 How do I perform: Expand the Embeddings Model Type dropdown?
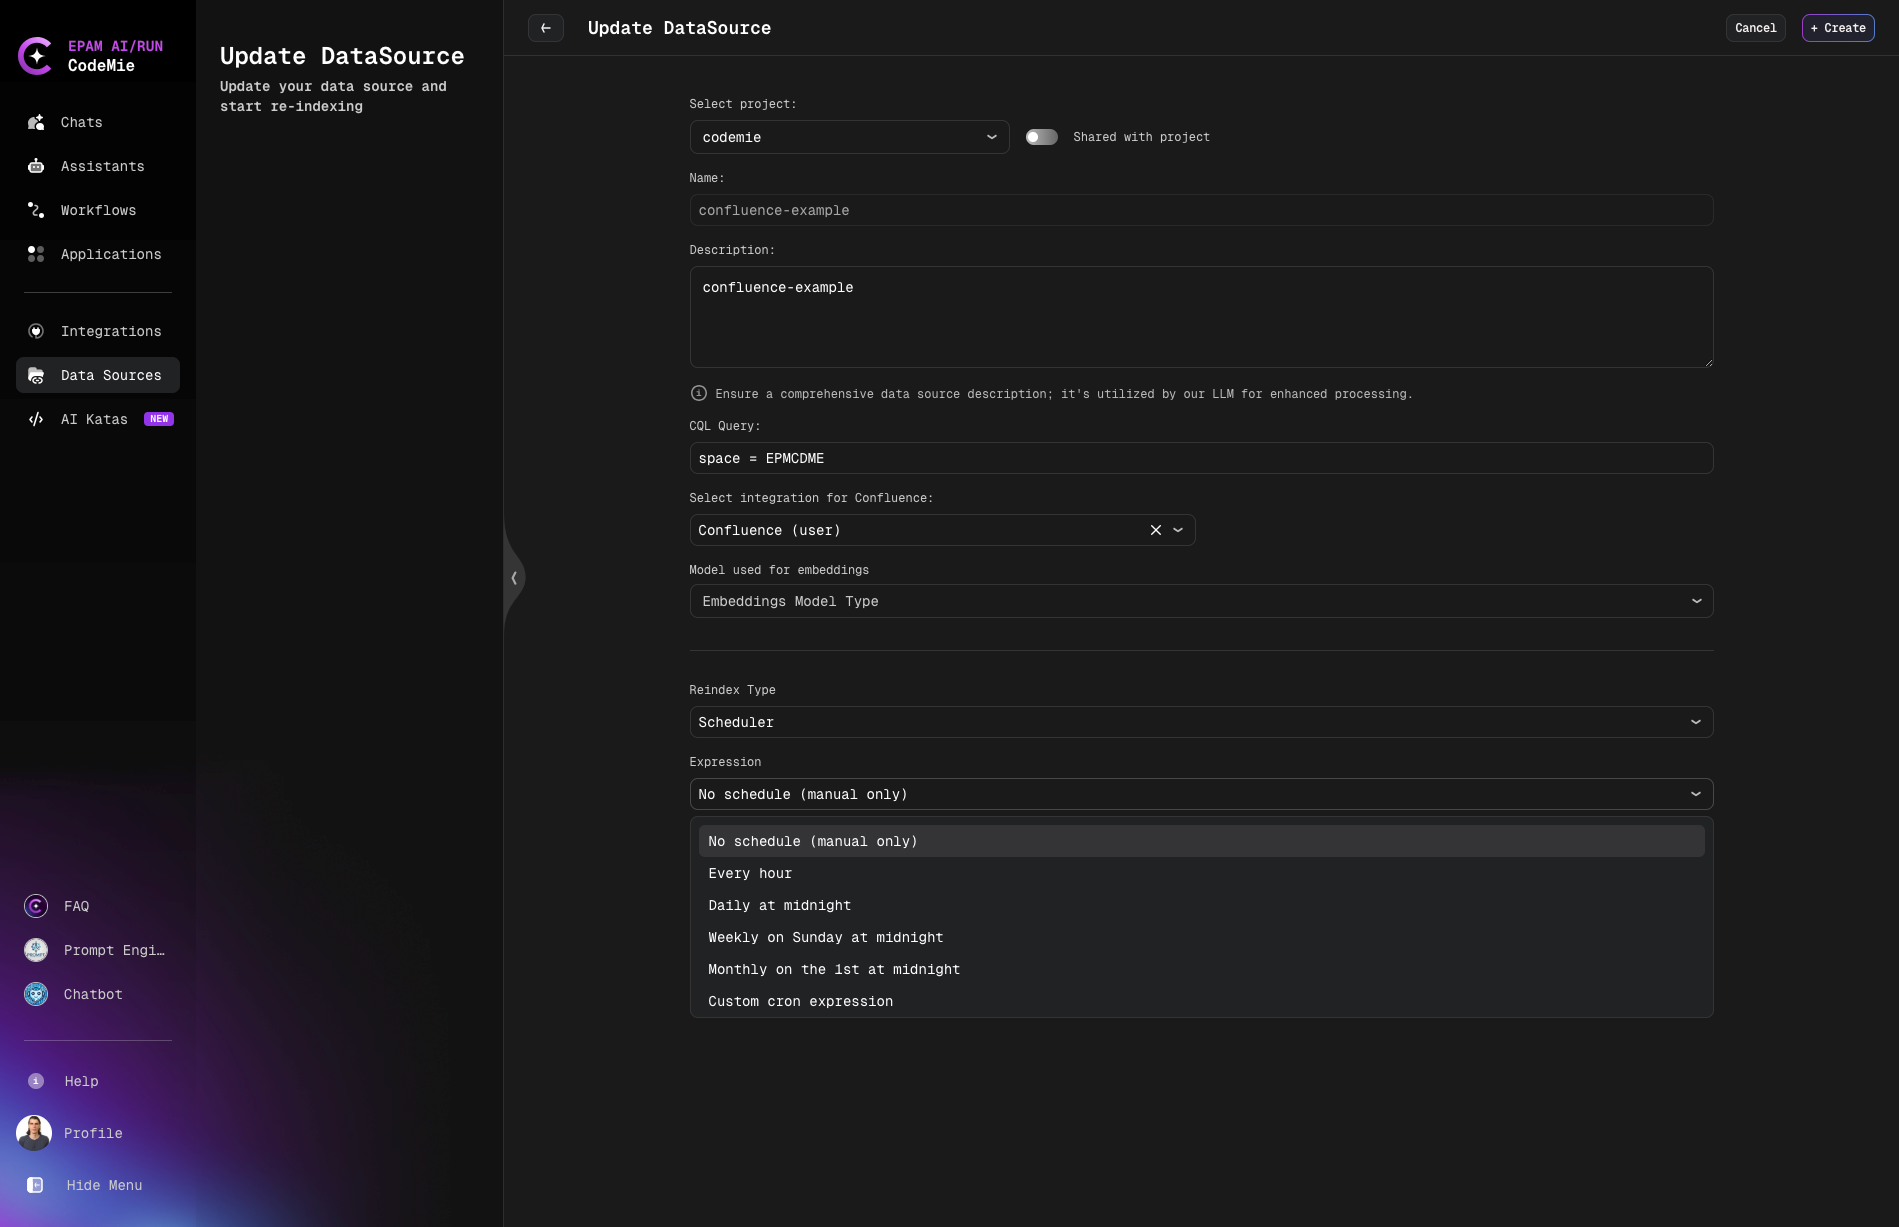pyautogui.click(x=1696, y=601)
